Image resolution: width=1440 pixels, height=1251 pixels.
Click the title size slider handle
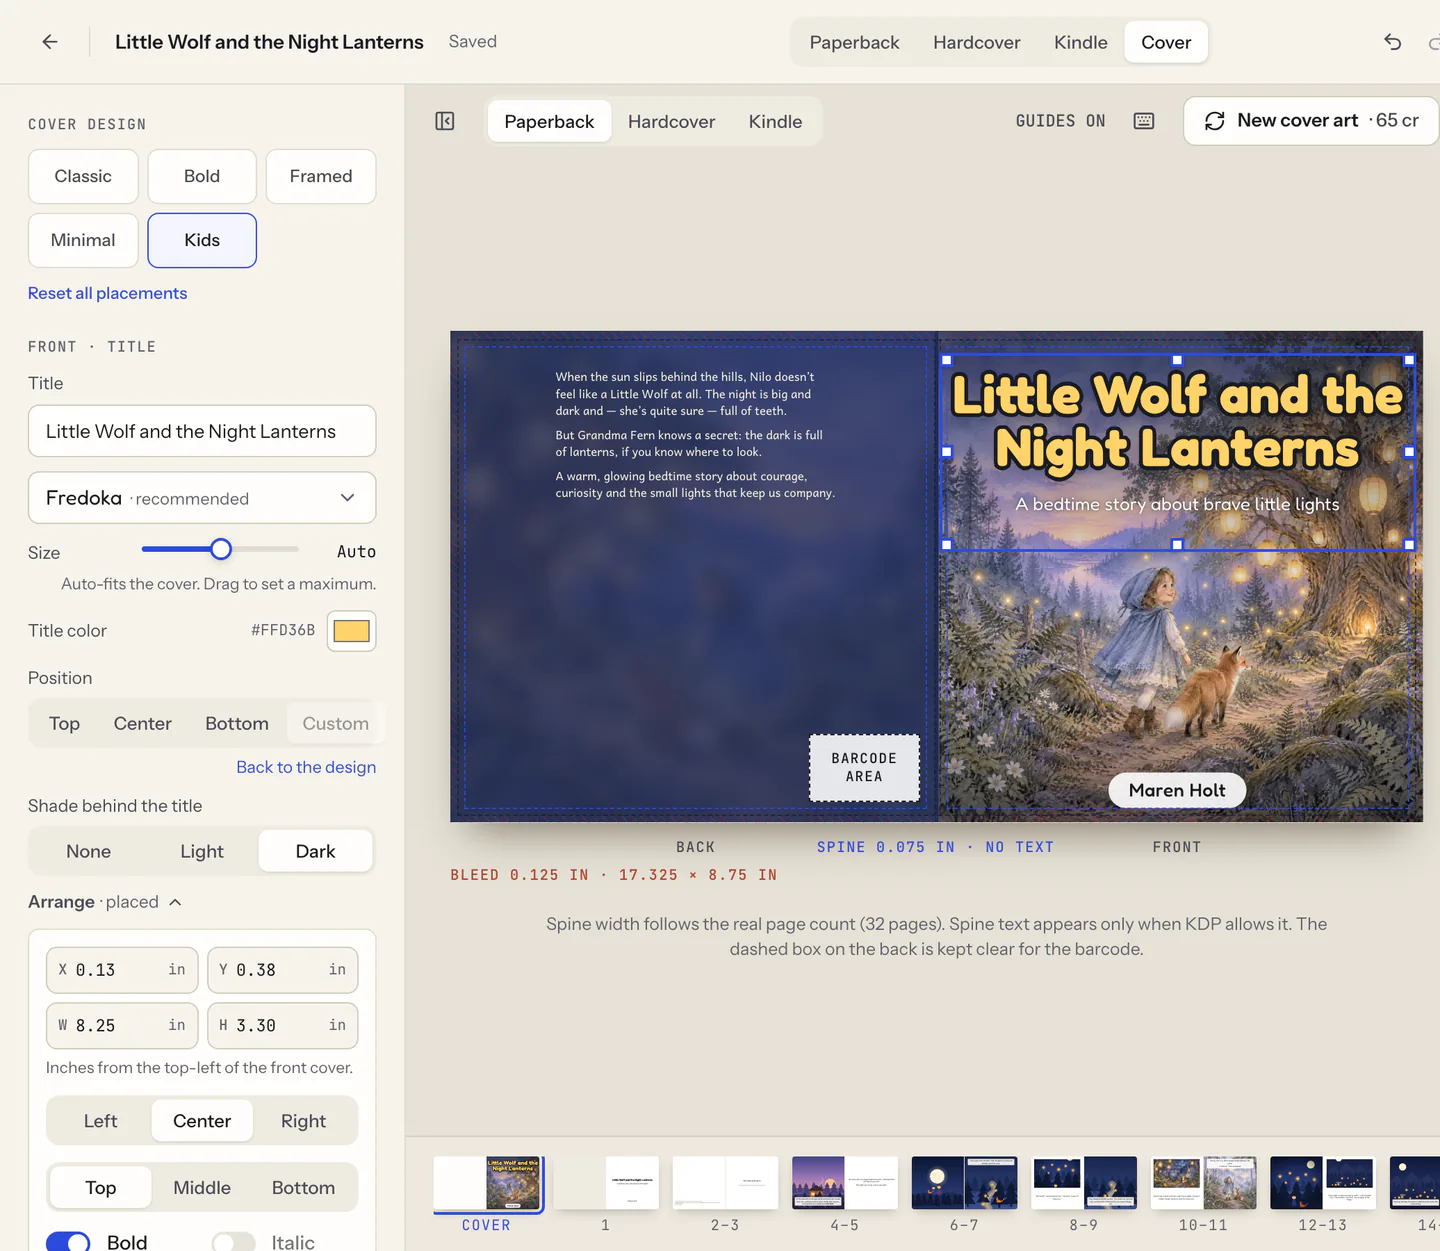click(x=221, y=549)
